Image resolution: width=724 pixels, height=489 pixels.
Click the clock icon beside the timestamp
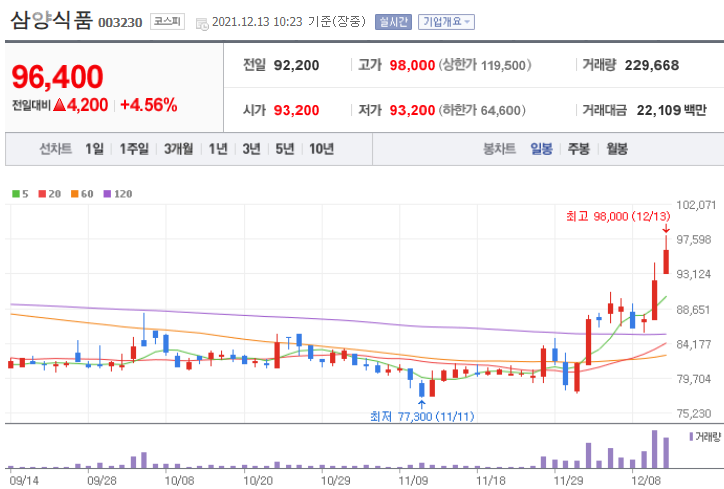point(202,22)
